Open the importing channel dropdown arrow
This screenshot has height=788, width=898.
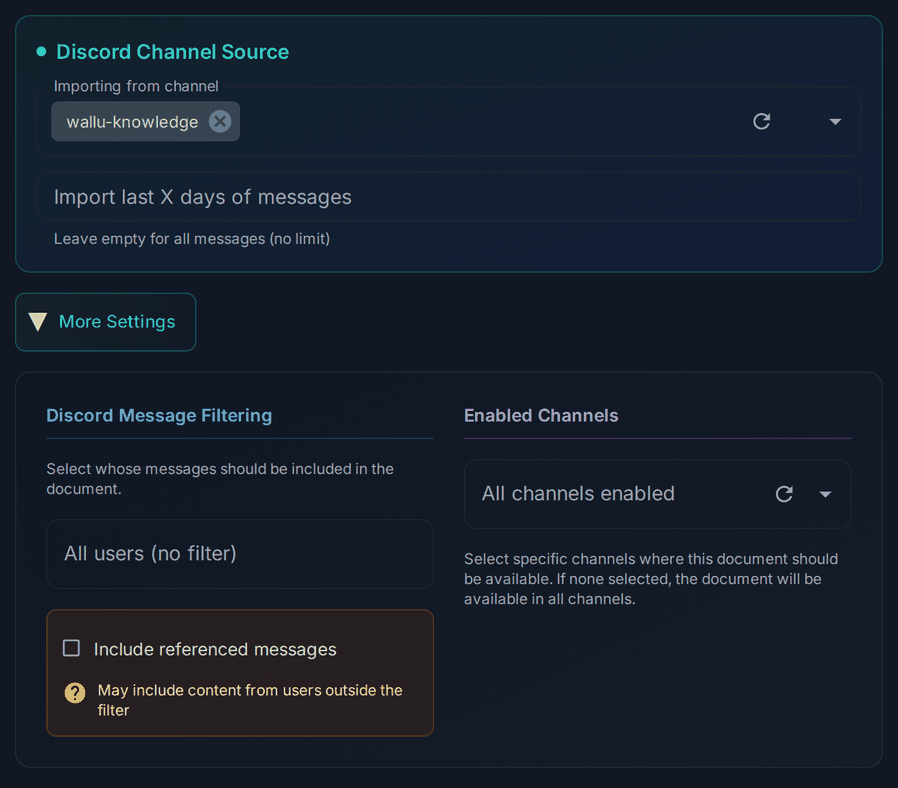(x=835, y=121)
